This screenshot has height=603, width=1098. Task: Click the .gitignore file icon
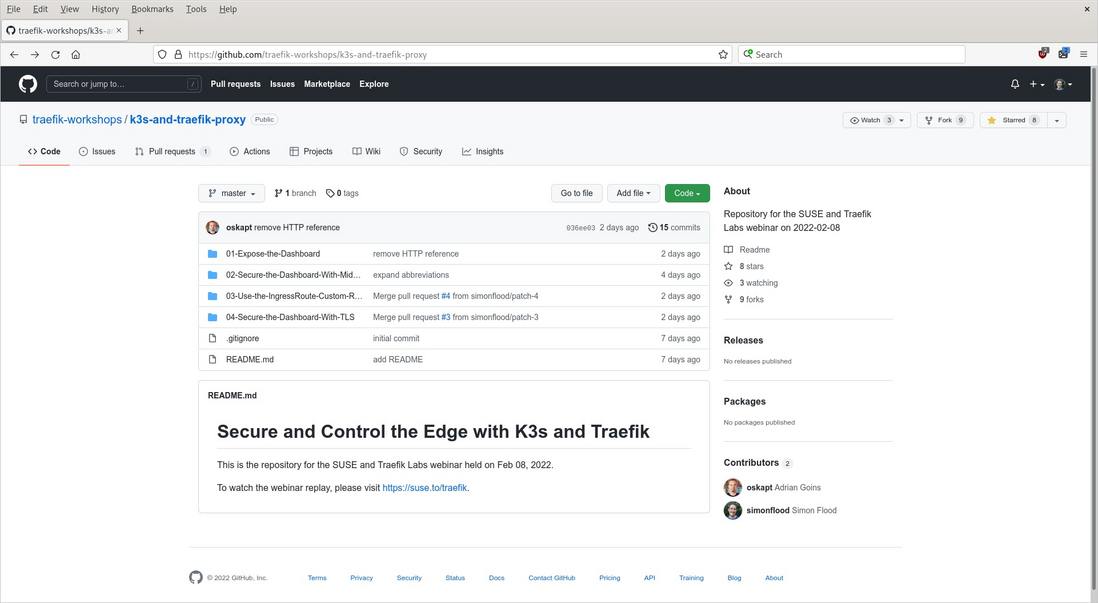pyautogui.click(x=212, y=338)
